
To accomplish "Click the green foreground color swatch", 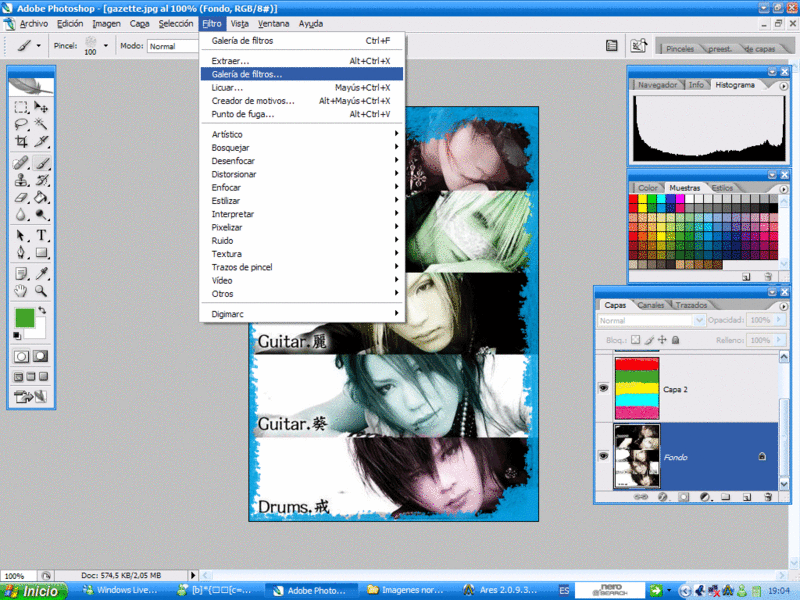I will tap(24, 317).
